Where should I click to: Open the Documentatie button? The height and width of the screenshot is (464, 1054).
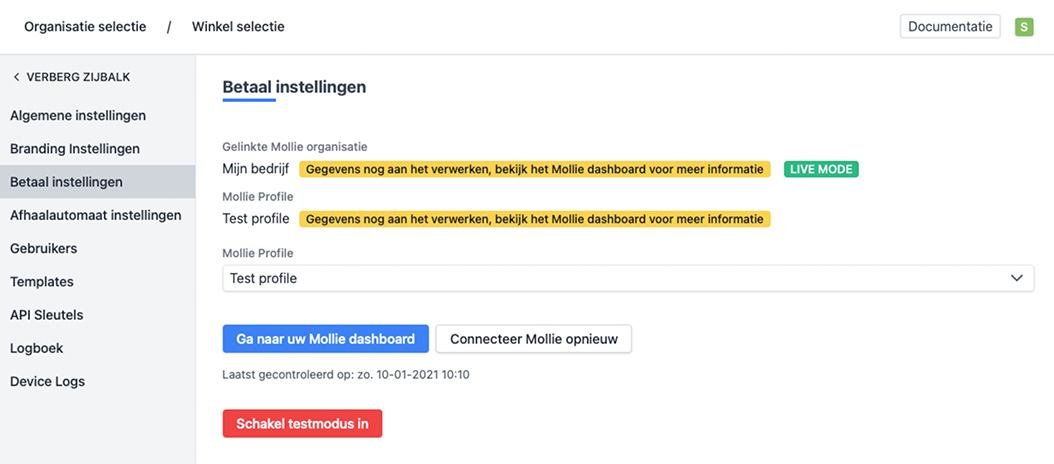tap(950, 27)
